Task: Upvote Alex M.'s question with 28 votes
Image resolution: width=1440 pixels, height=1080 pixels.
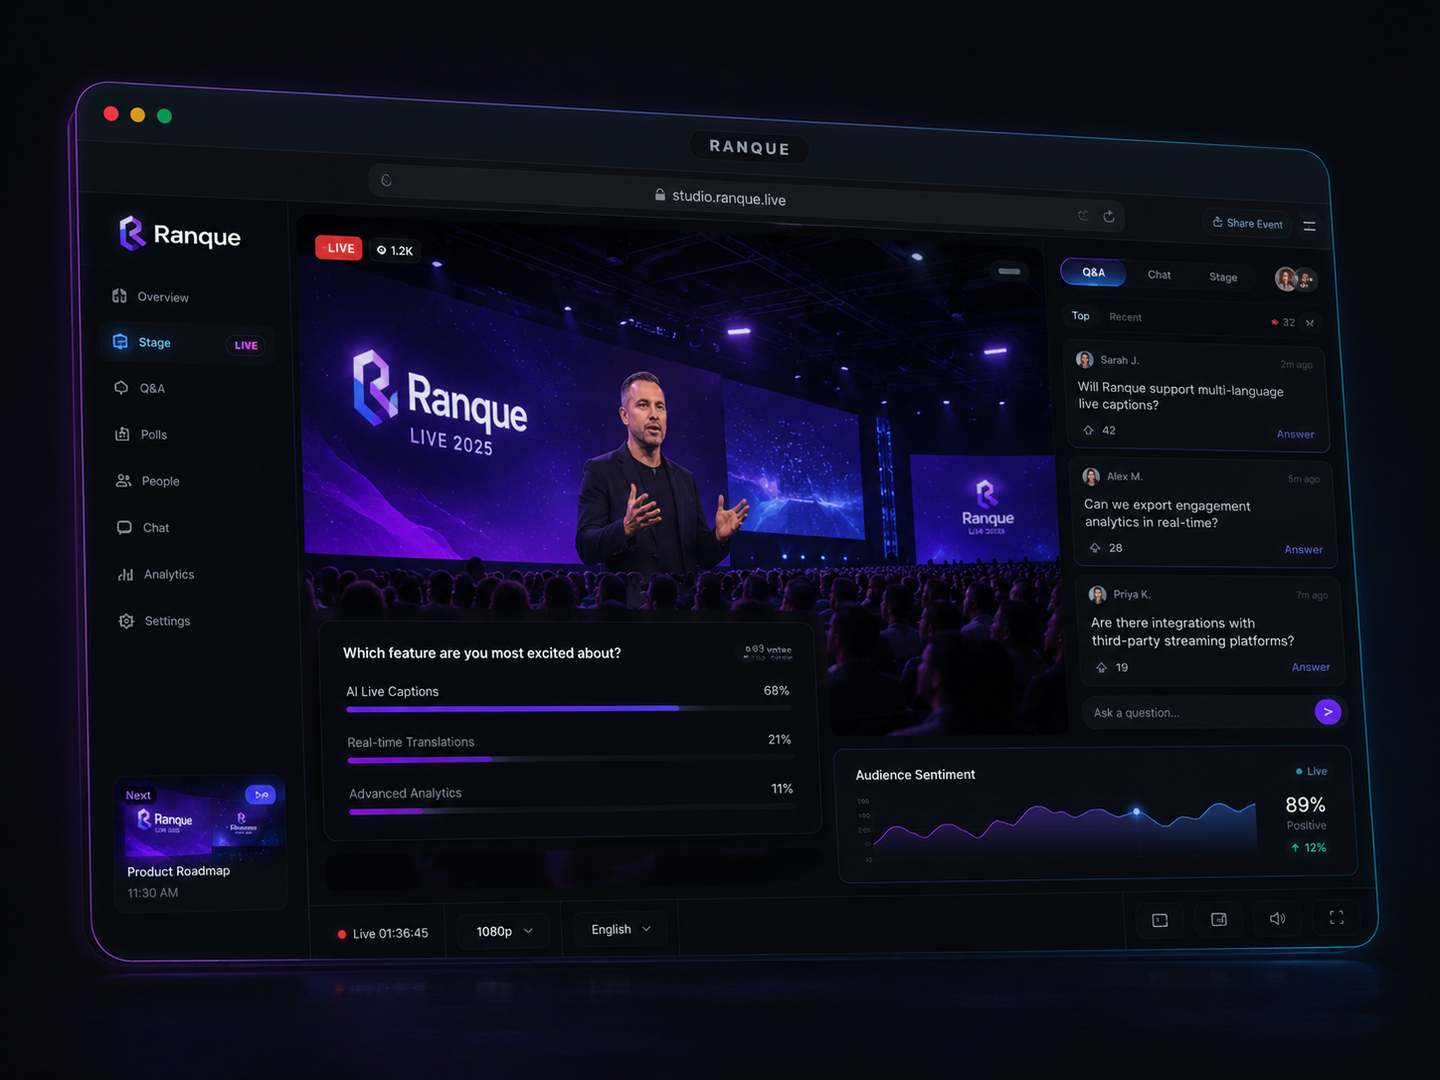Action: coord(1095,547)
